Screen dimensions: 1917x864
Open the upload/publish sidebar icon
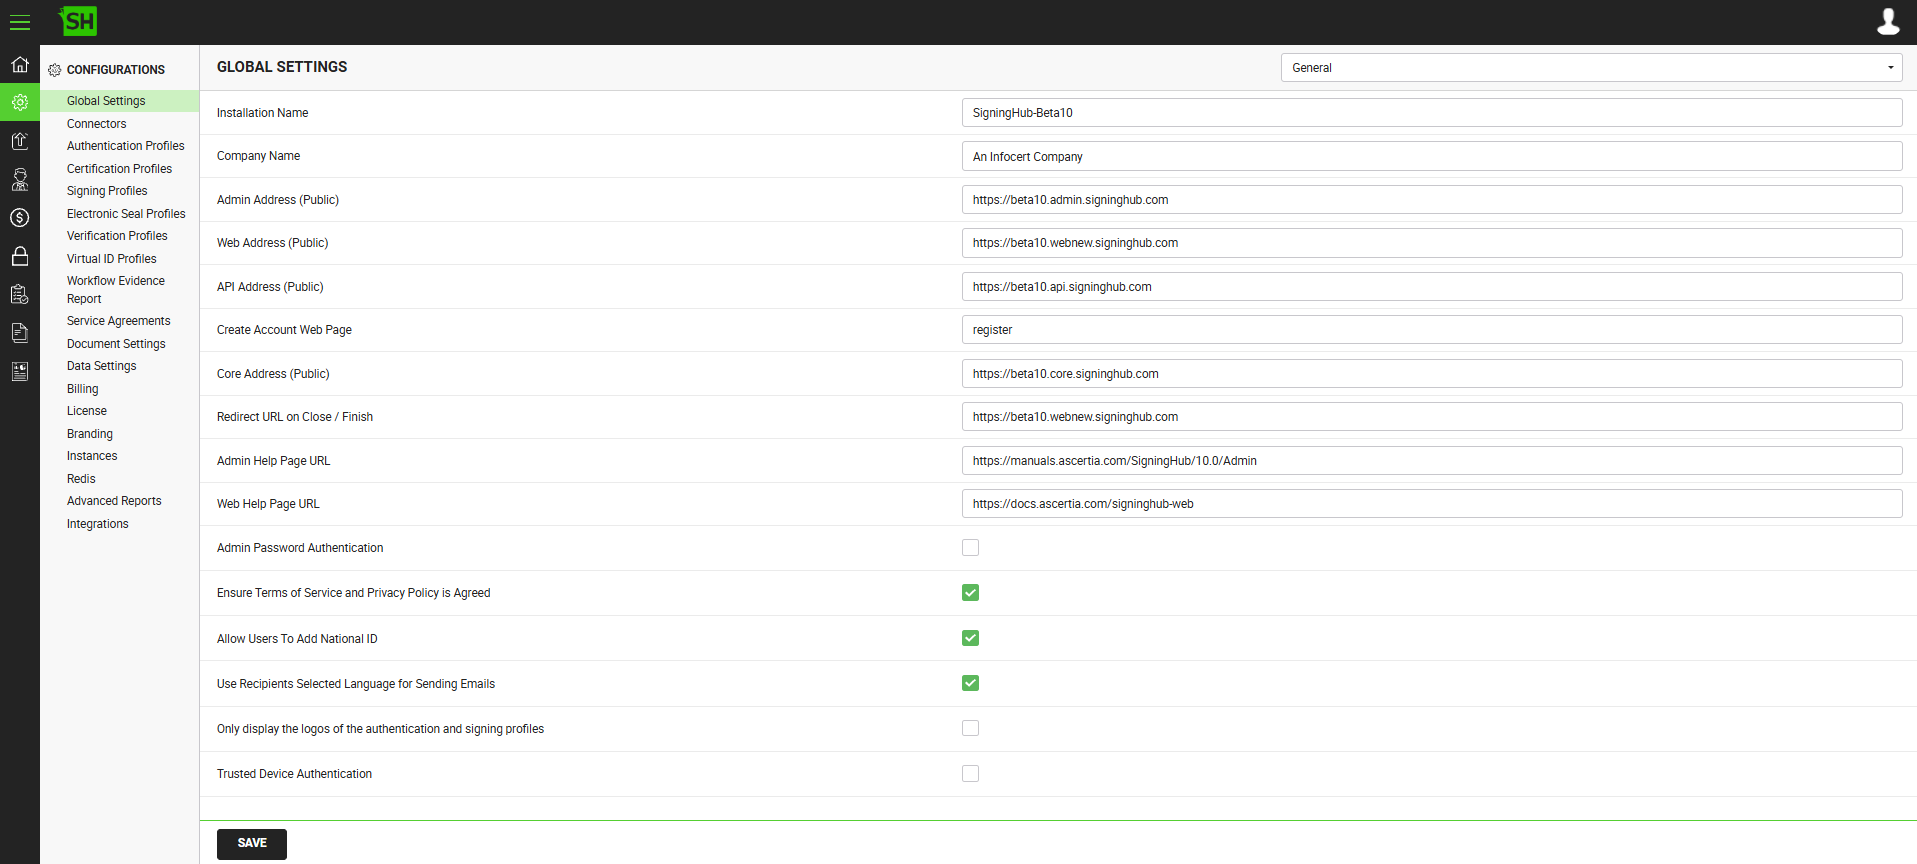(20, 141)
